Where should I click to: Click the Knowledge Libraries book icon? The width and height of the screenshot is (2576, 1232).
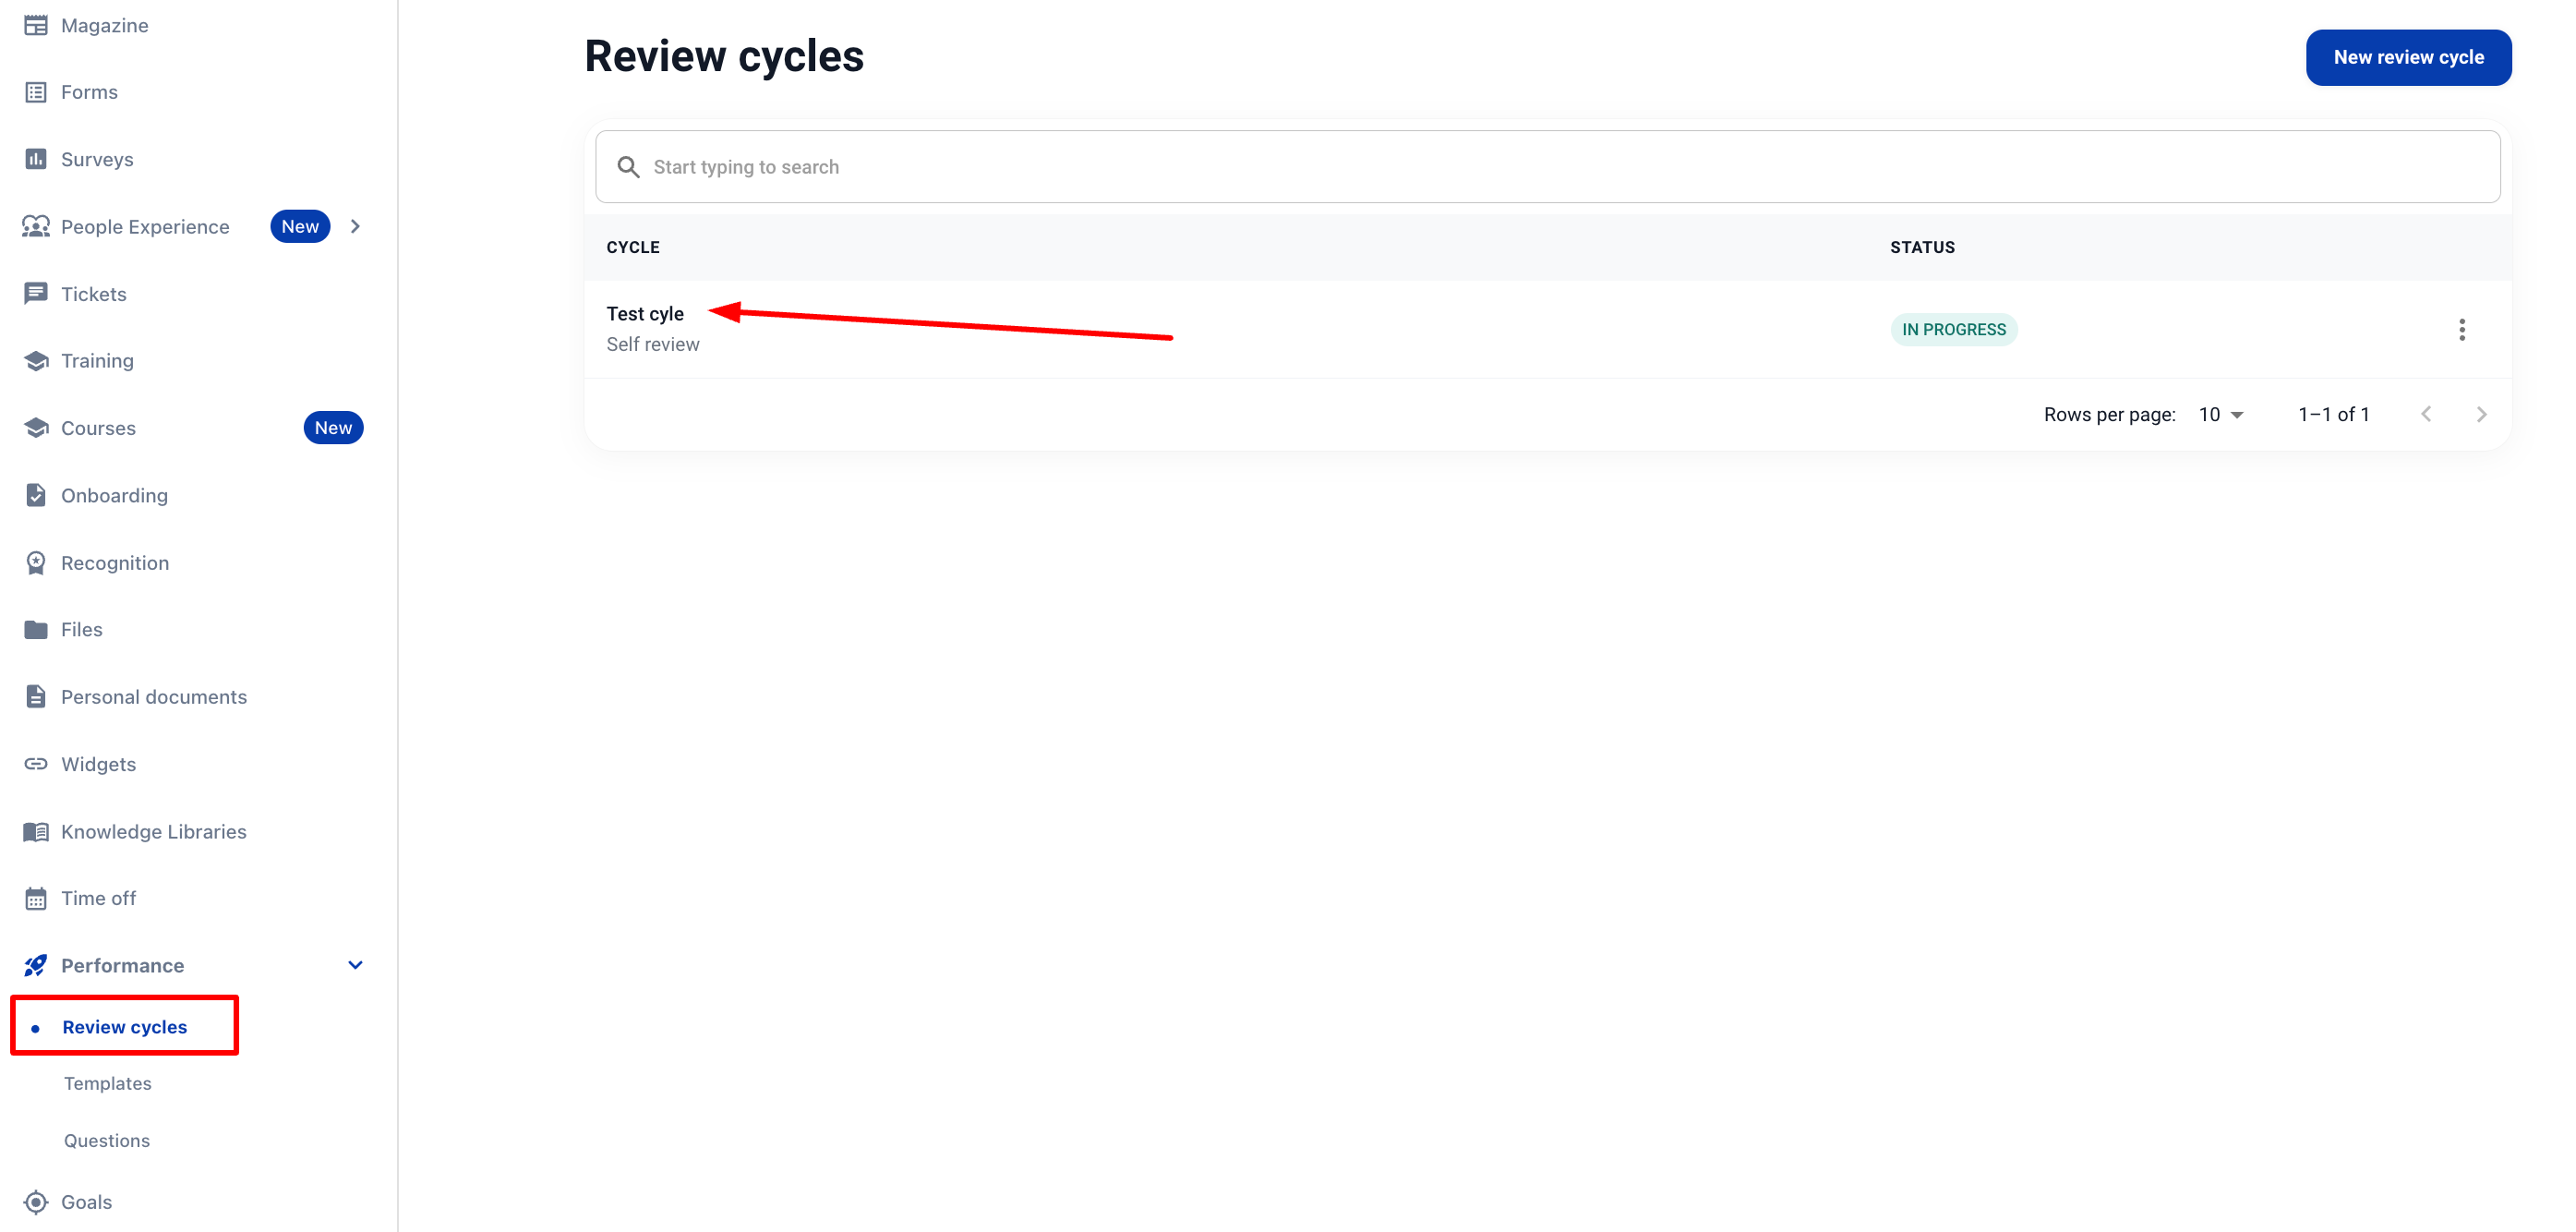tap(36, 831)
